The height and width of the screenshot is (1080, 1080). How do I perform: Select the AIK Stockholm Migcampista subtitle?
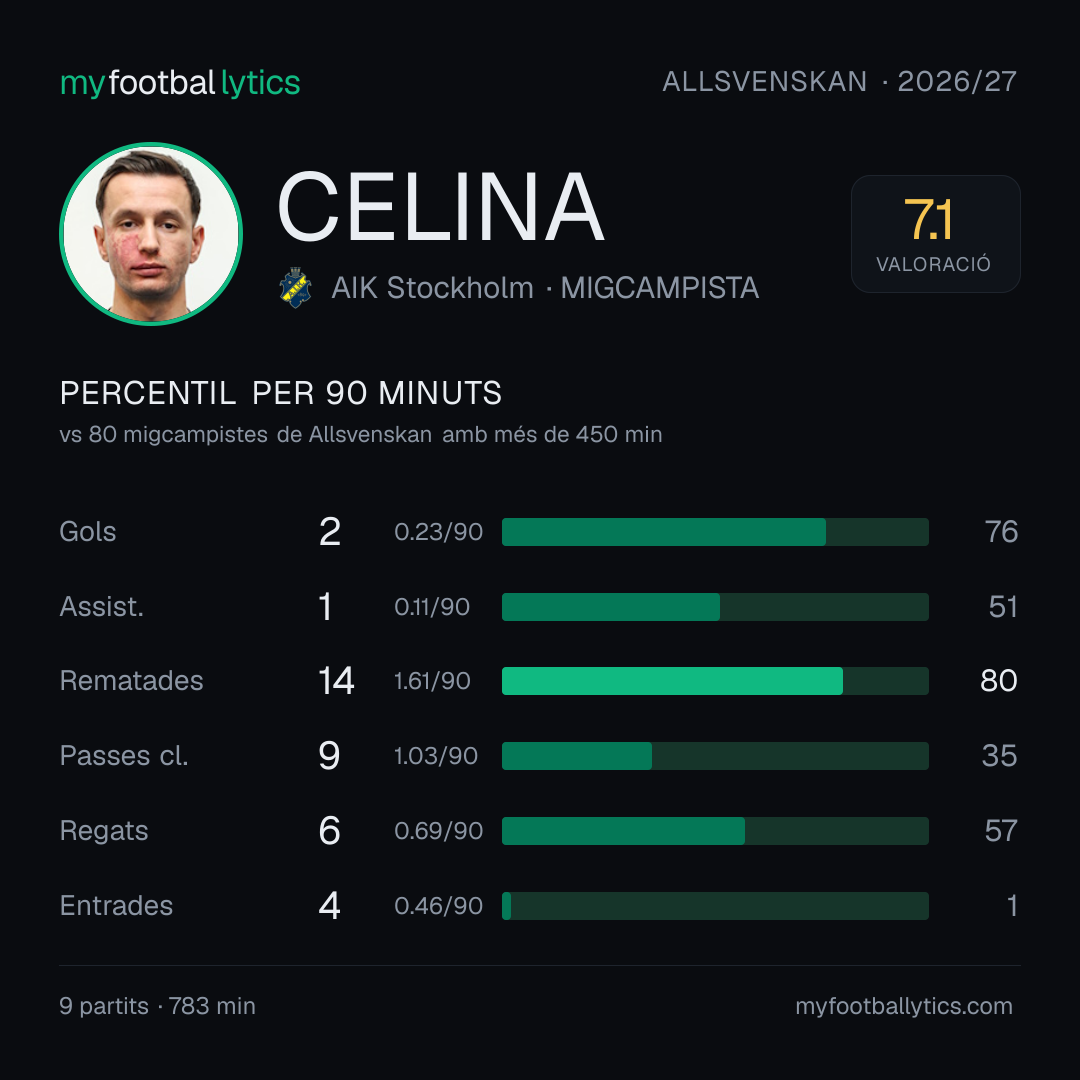coord(545,287)
